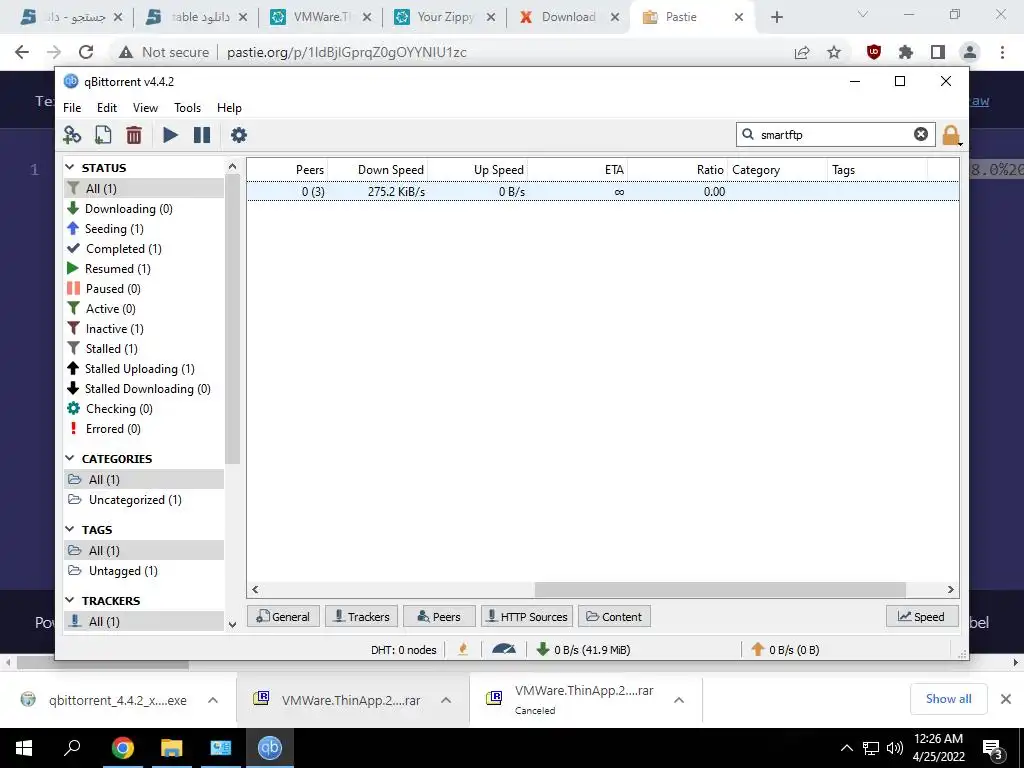Filter by Checking (0) status
The image size is (1024, 768).
click(x=110, y=409)
